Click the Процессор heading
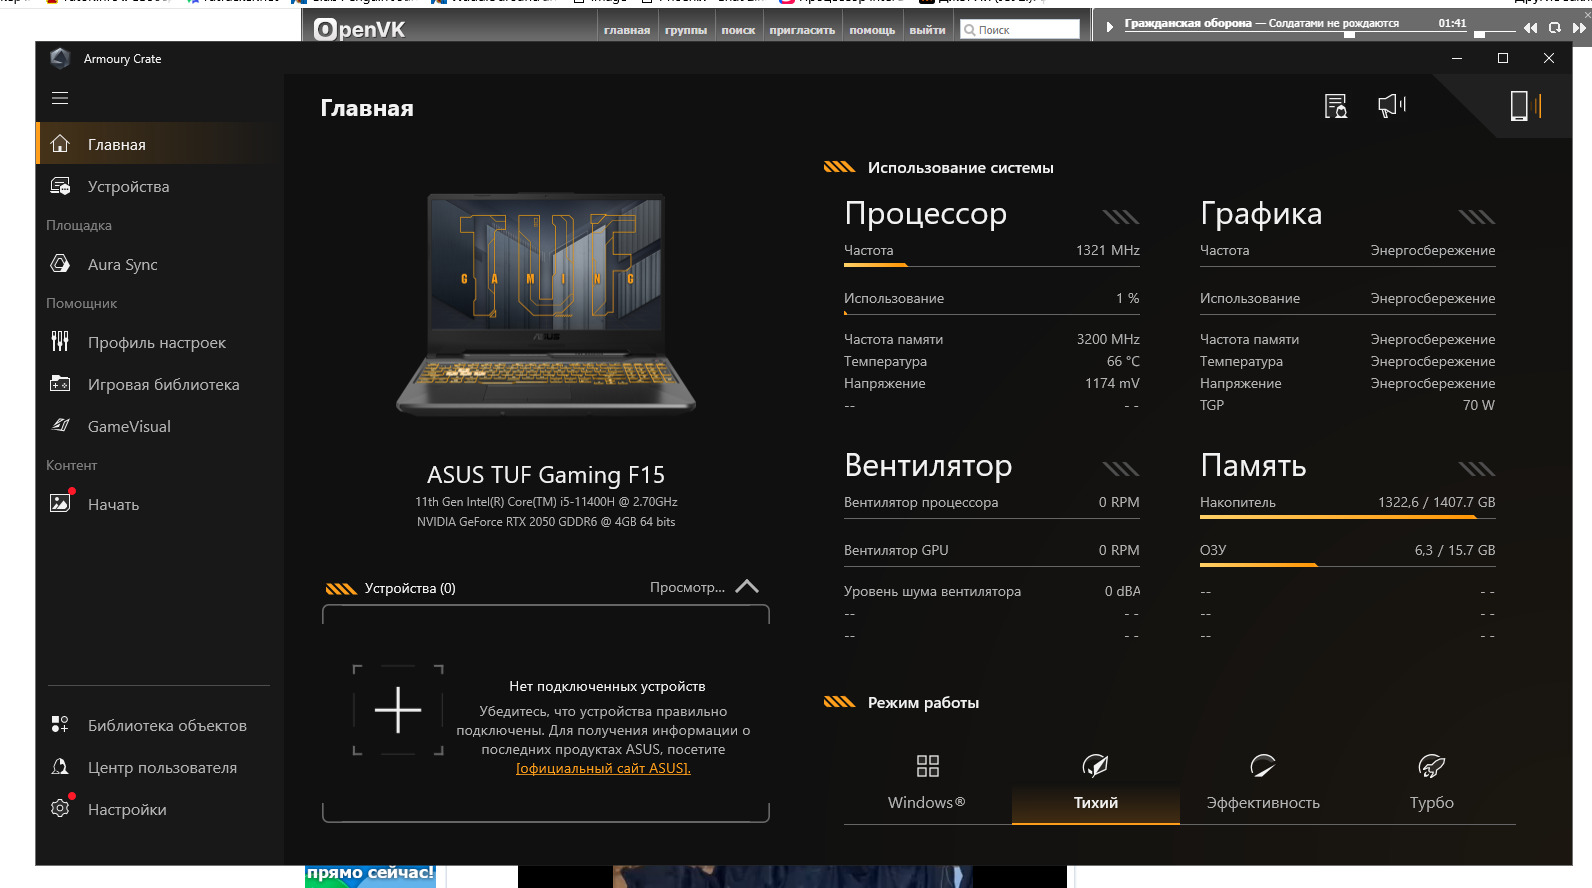 (925, 213)
